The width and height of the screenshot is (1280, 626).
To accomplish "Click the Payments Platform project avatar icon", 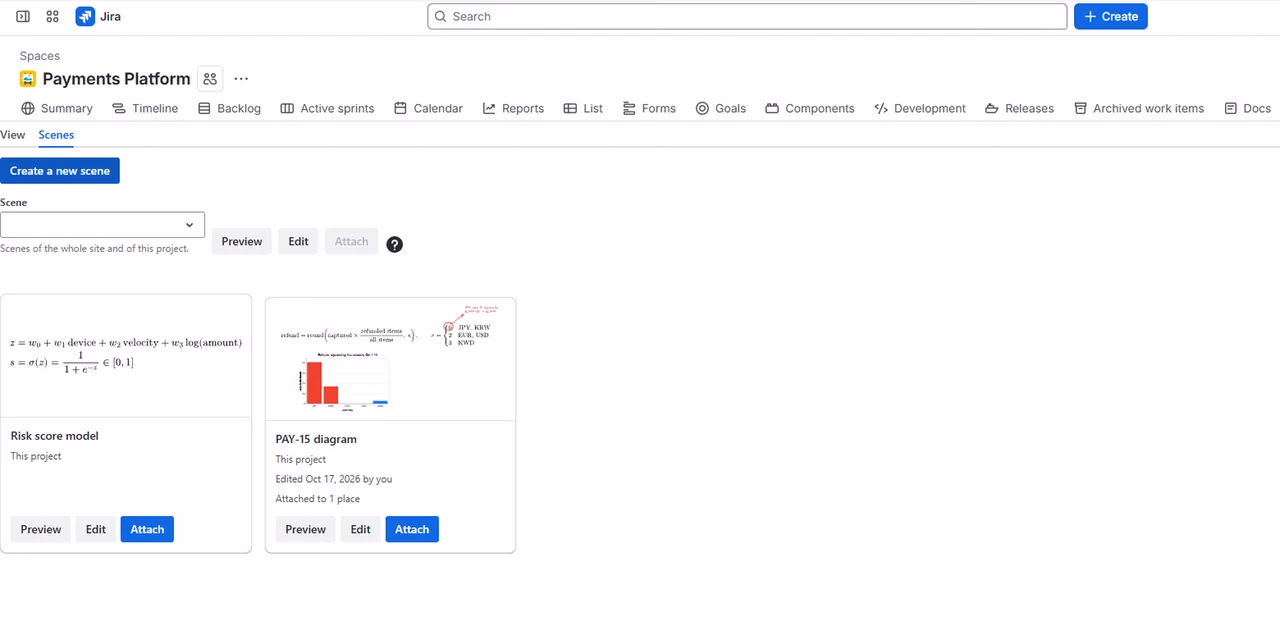I will (28, 79).
